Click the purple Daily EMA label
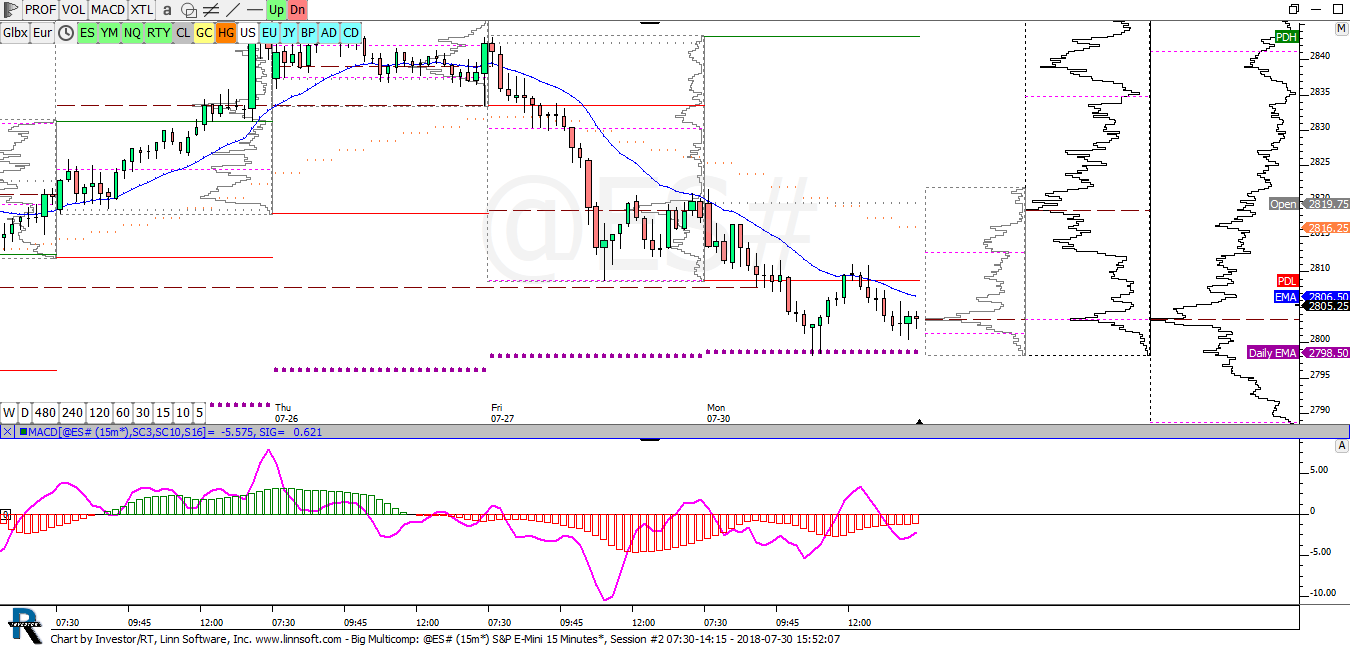 1273,353
